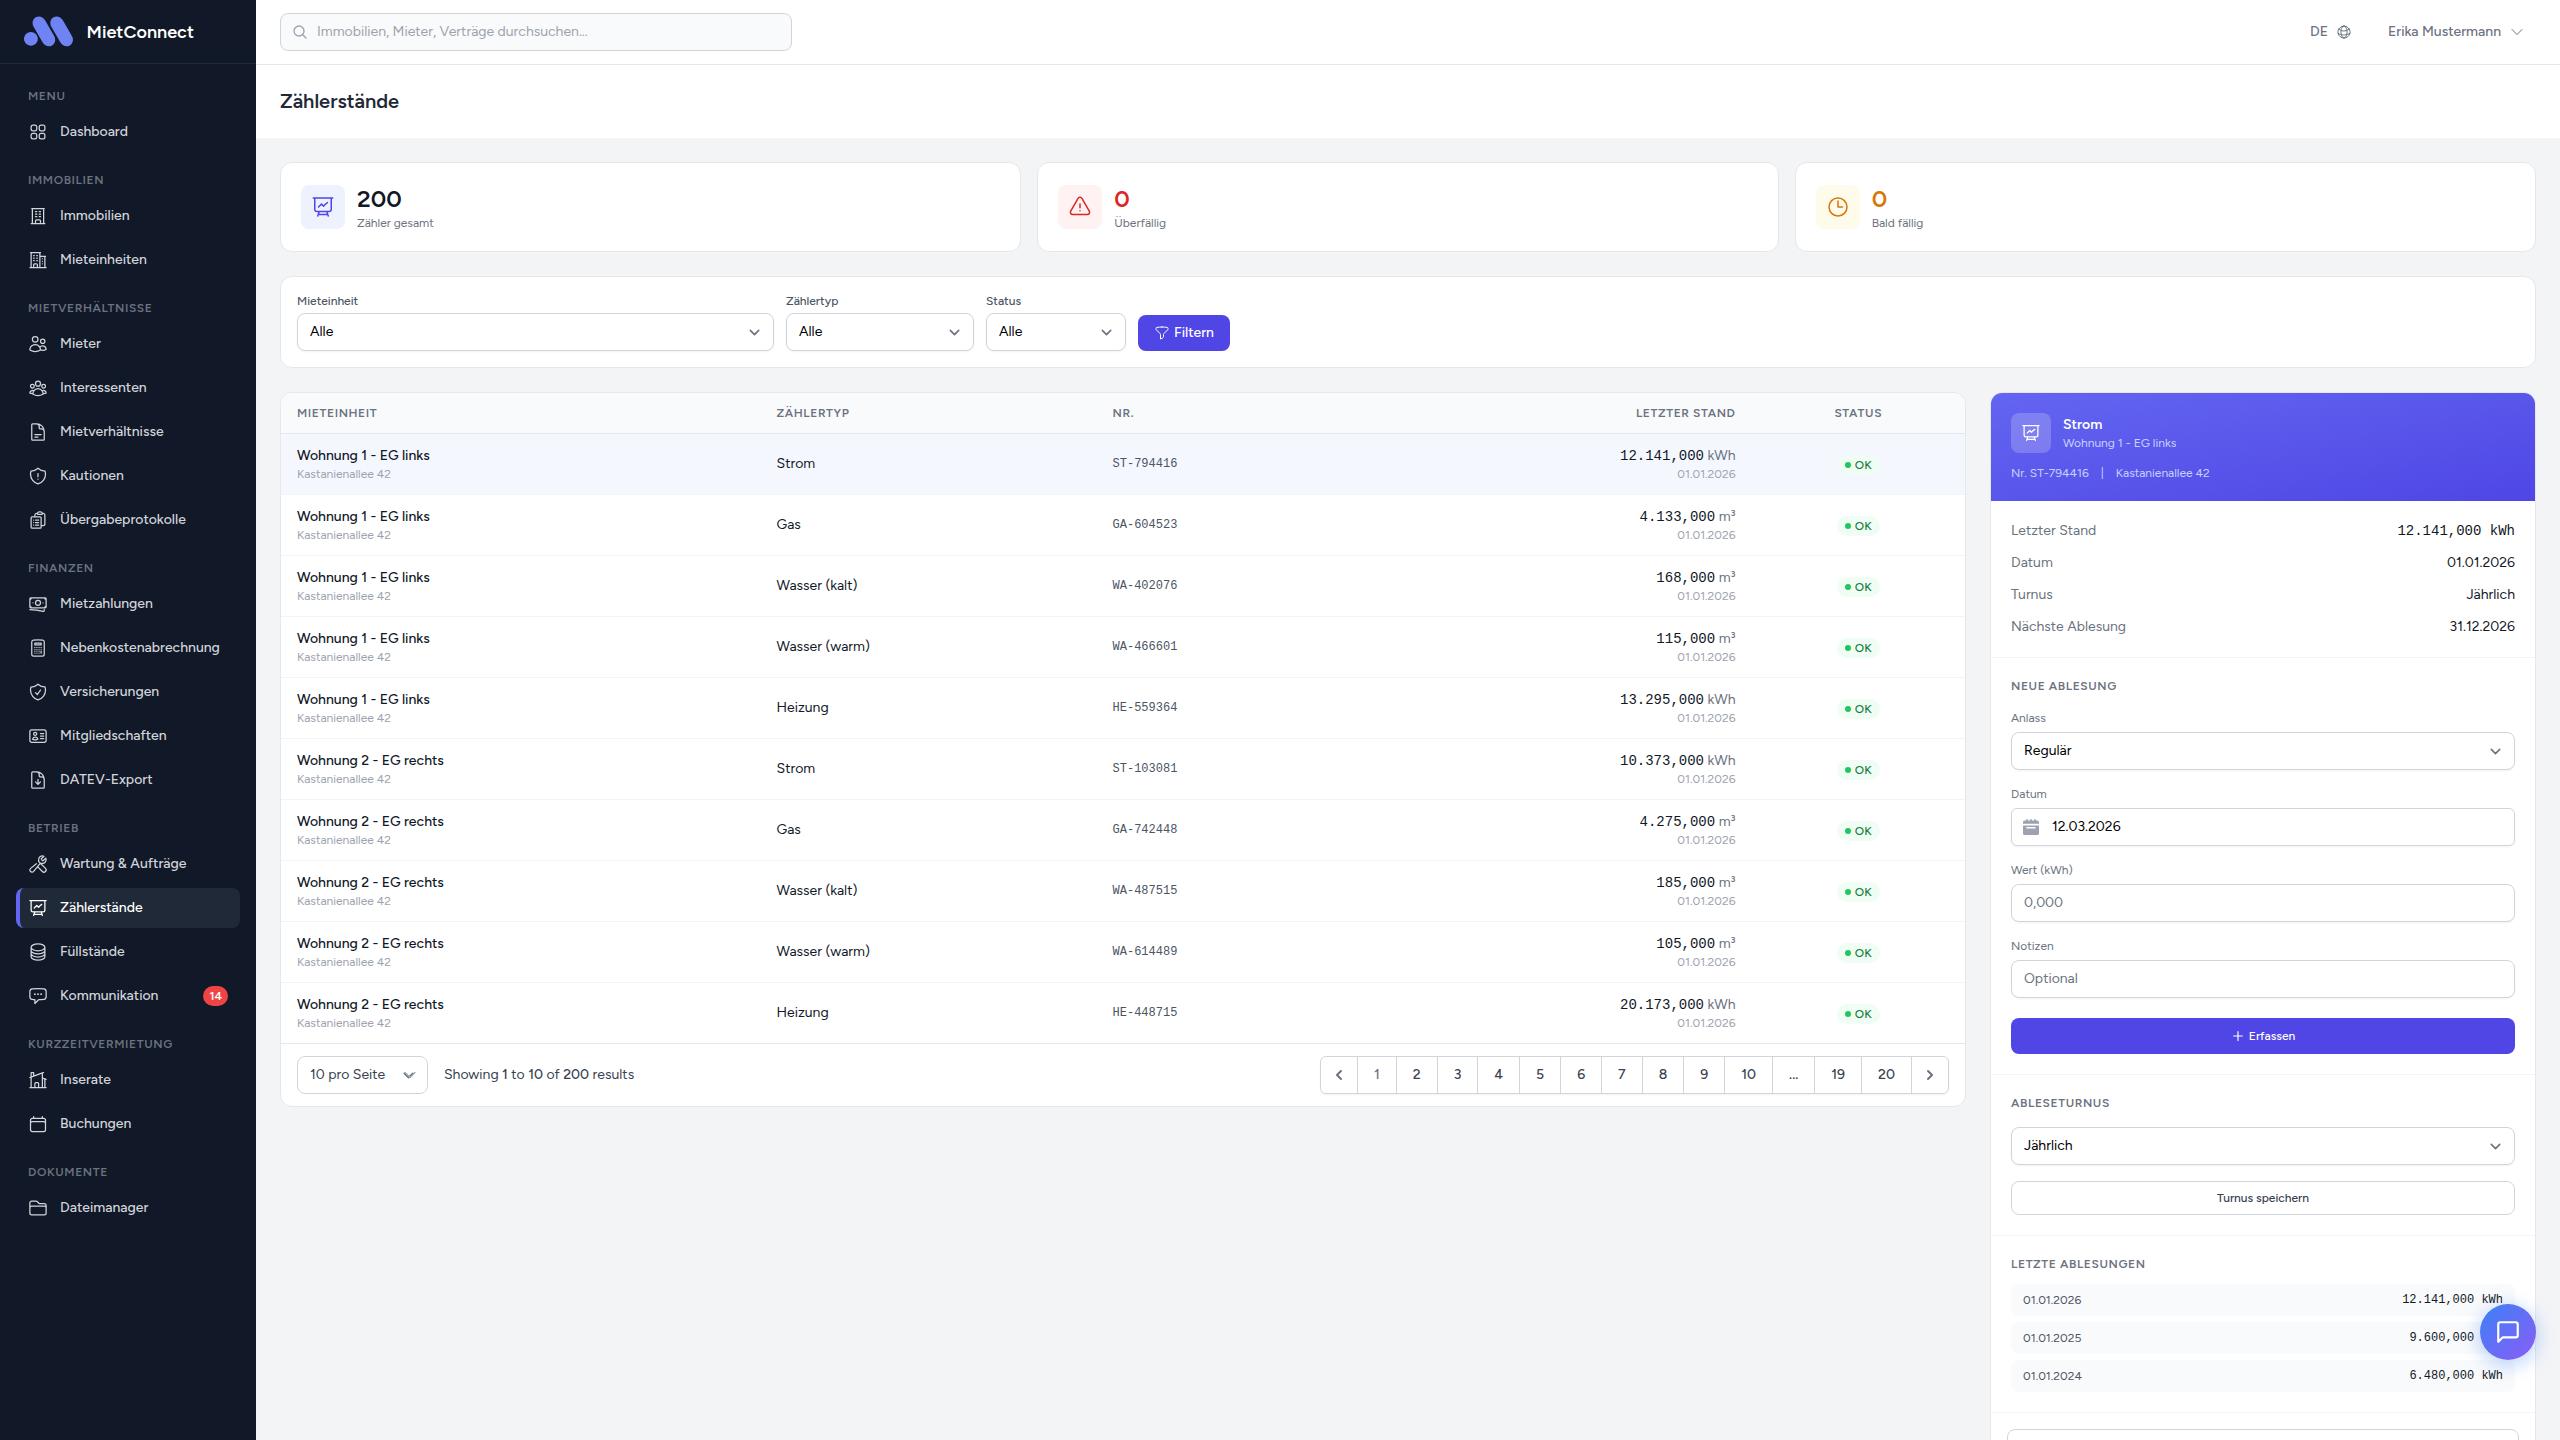Click the Bald fällig clock icon

pos(1837,207)
